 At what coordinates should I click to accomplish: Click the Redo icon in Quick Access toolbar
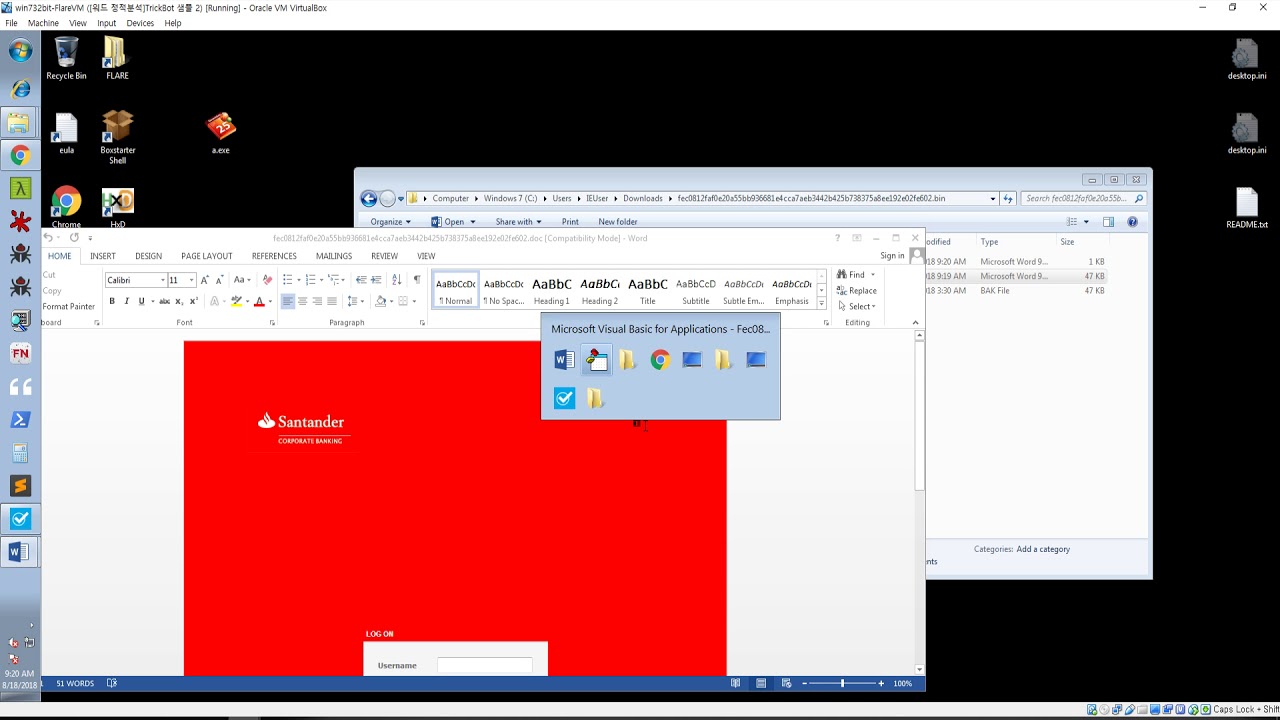(x=74, y=238)
